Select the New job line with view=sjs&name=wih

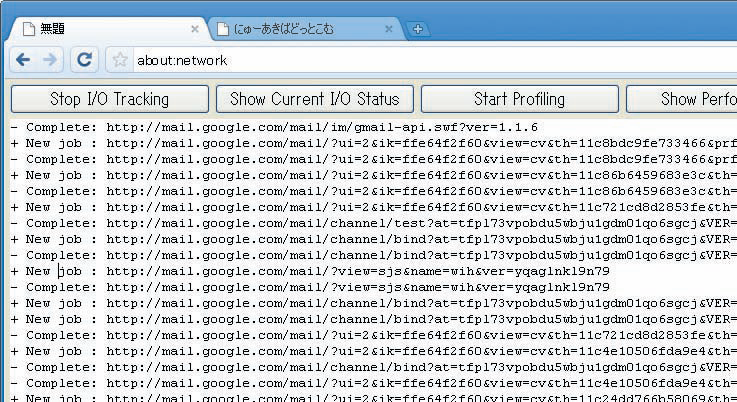[310, 271]
